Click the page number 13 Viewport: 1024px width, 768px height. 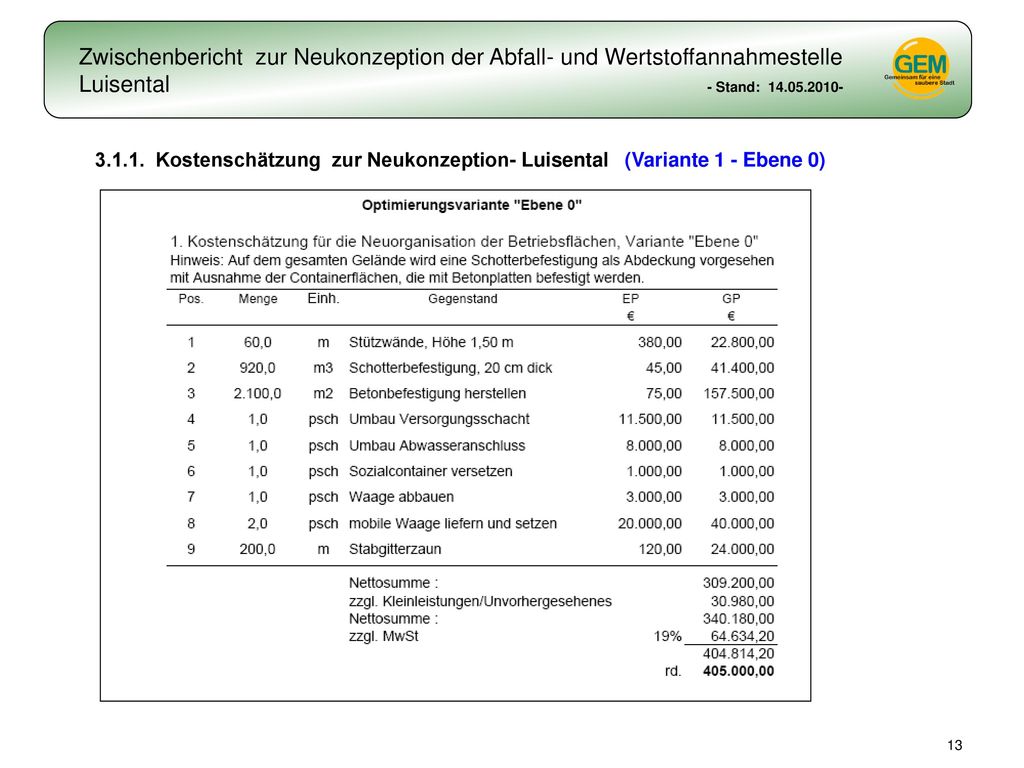tap(954, 745)
